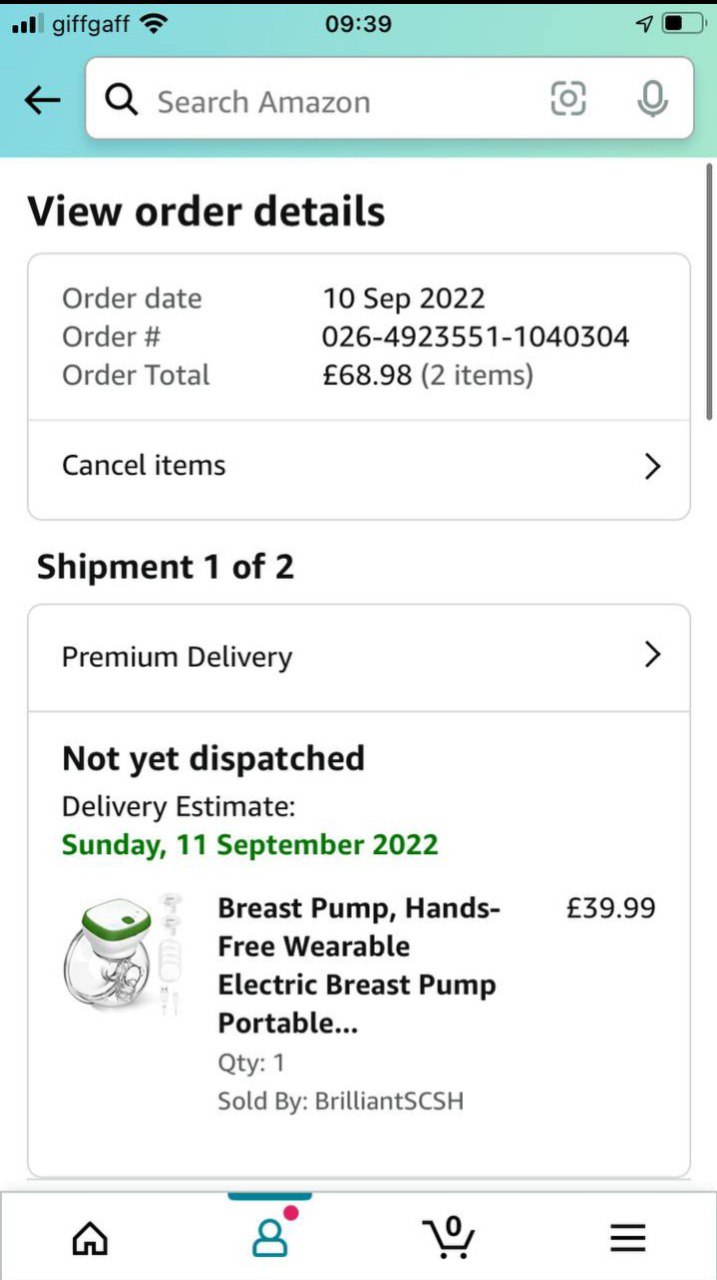Tap the battery indicator in status bar
This screenshot has width=717, height=1280.
click(684, 23)
